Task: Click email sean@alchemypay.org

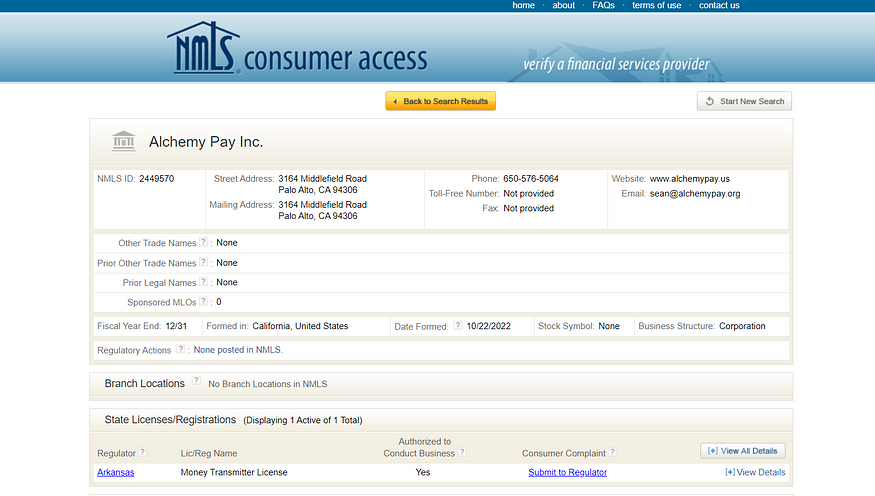Action: click(x=695, y=194)
